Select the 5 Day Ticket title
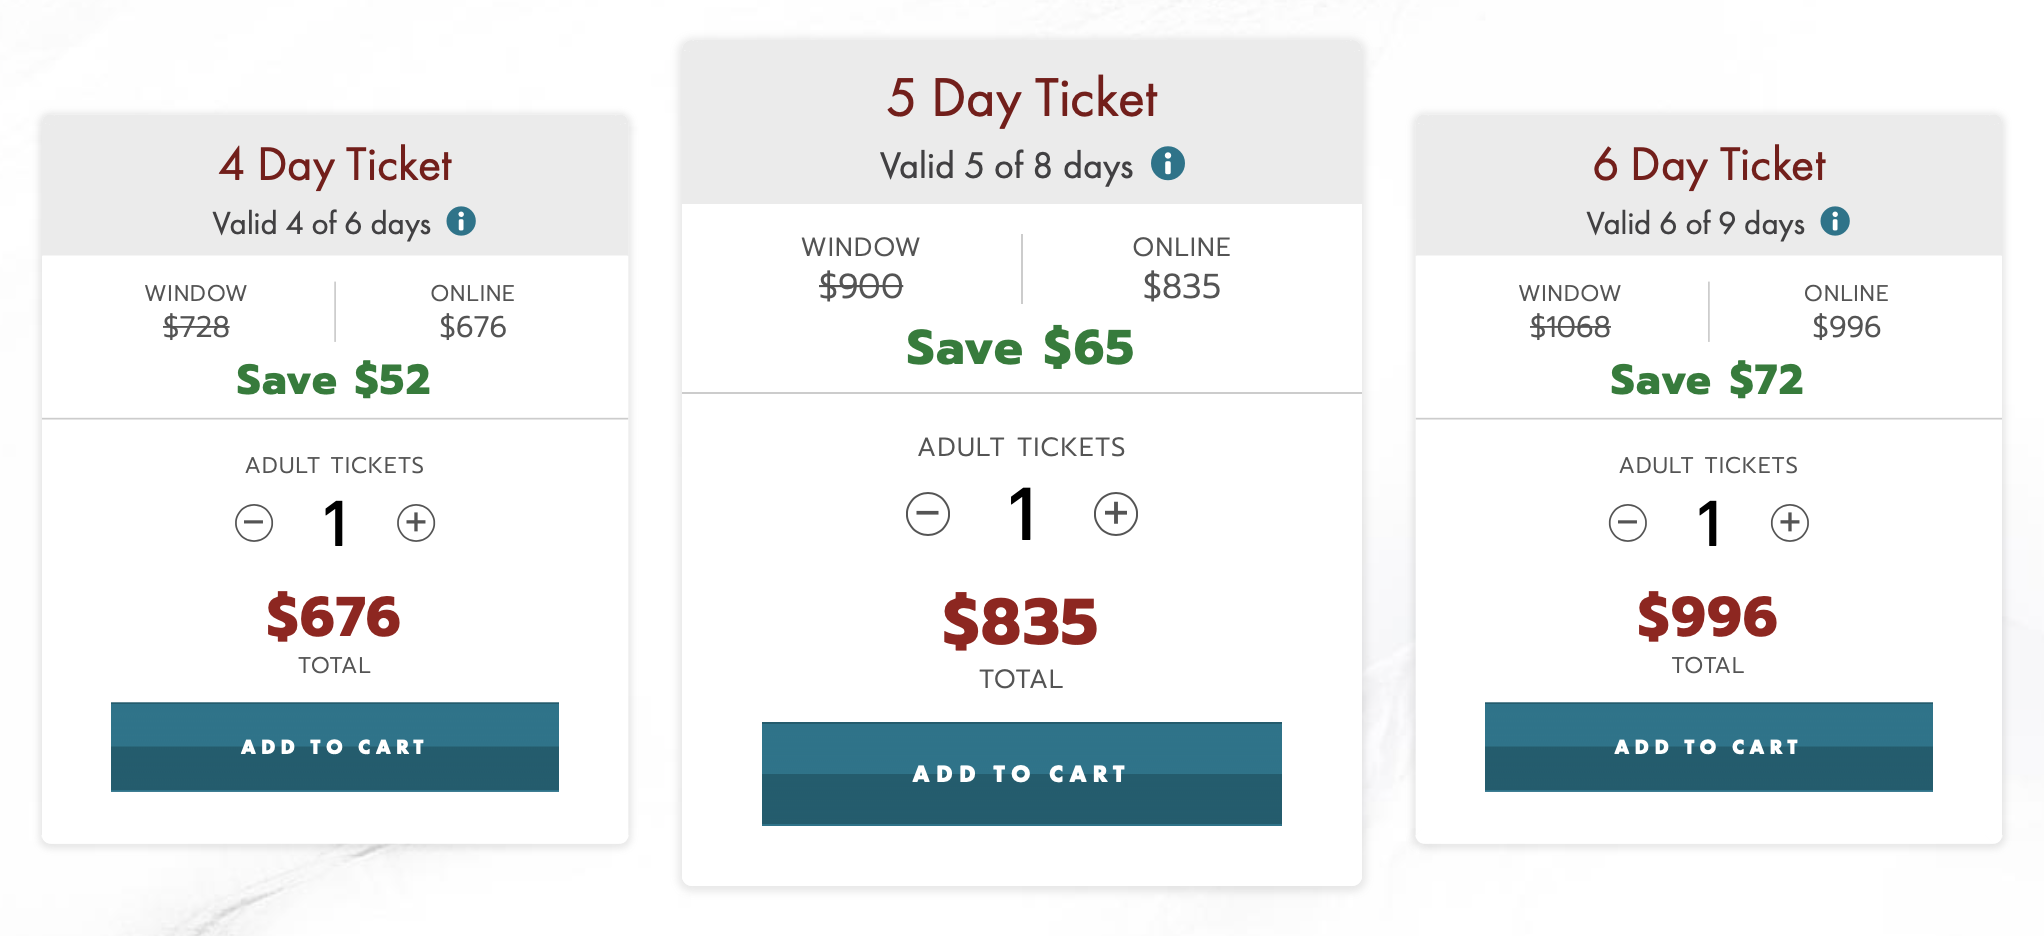 click(x=1022, y=99)
